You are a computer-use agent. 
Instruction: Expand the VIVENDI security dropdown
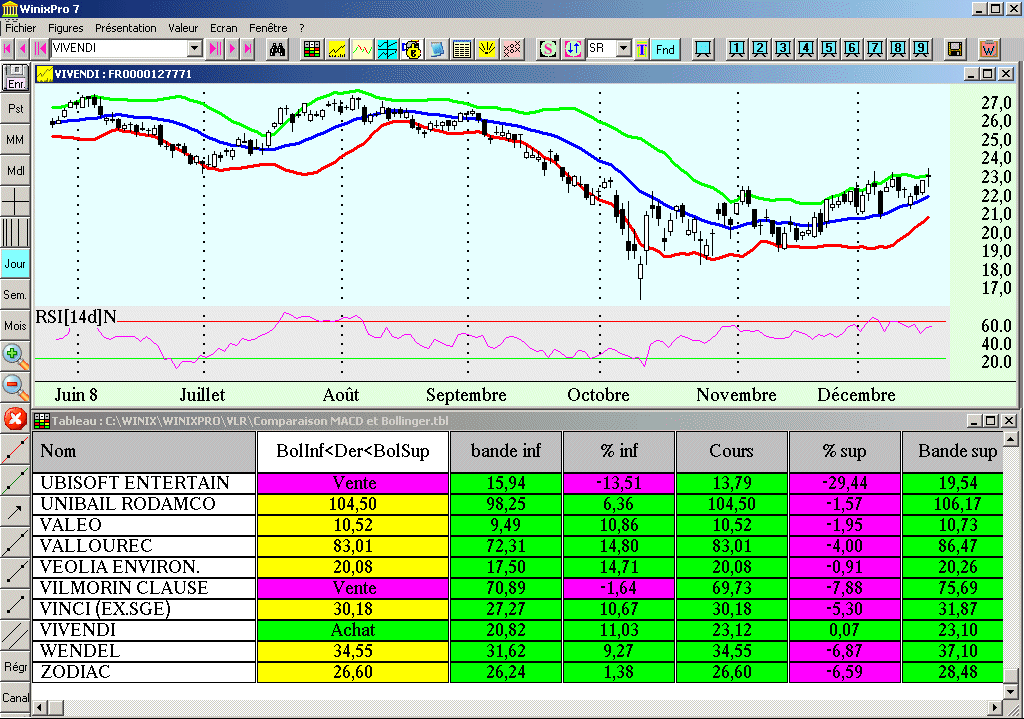click(195, 48)
